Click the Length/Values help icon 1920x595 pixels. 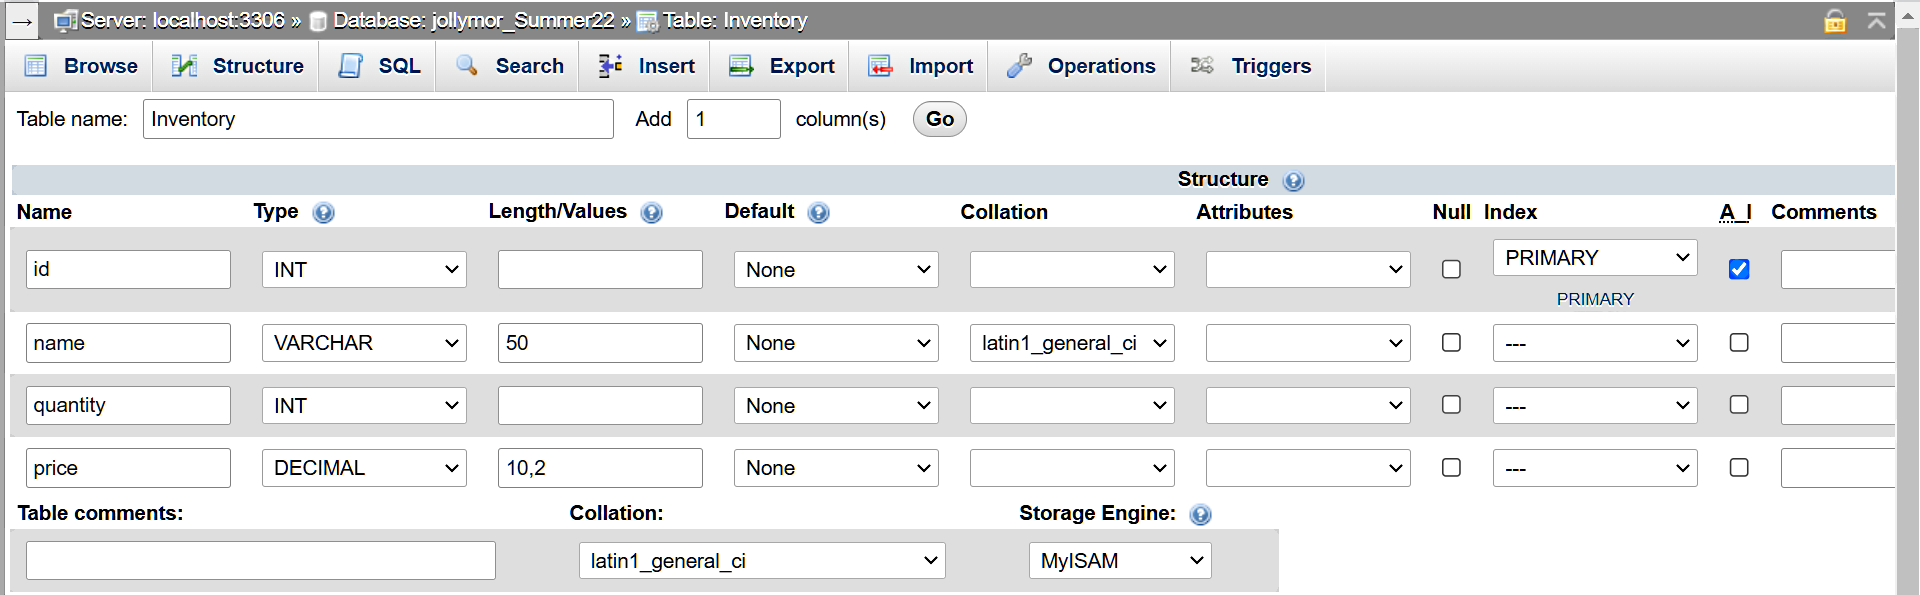651,213
